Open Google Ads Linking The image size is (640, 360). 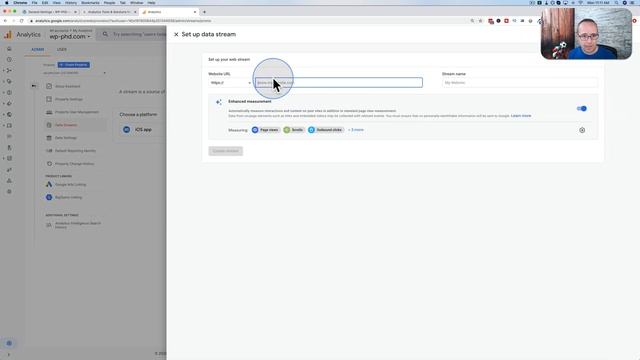coord(70,184)
